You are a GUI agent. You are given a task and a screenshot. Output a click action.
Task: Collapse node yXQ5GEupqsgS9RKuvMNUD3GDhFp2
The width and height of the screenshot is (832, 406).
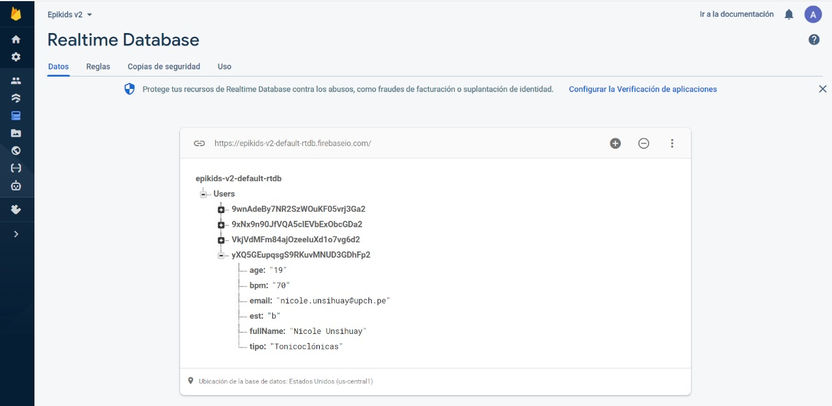coord(221,255)
